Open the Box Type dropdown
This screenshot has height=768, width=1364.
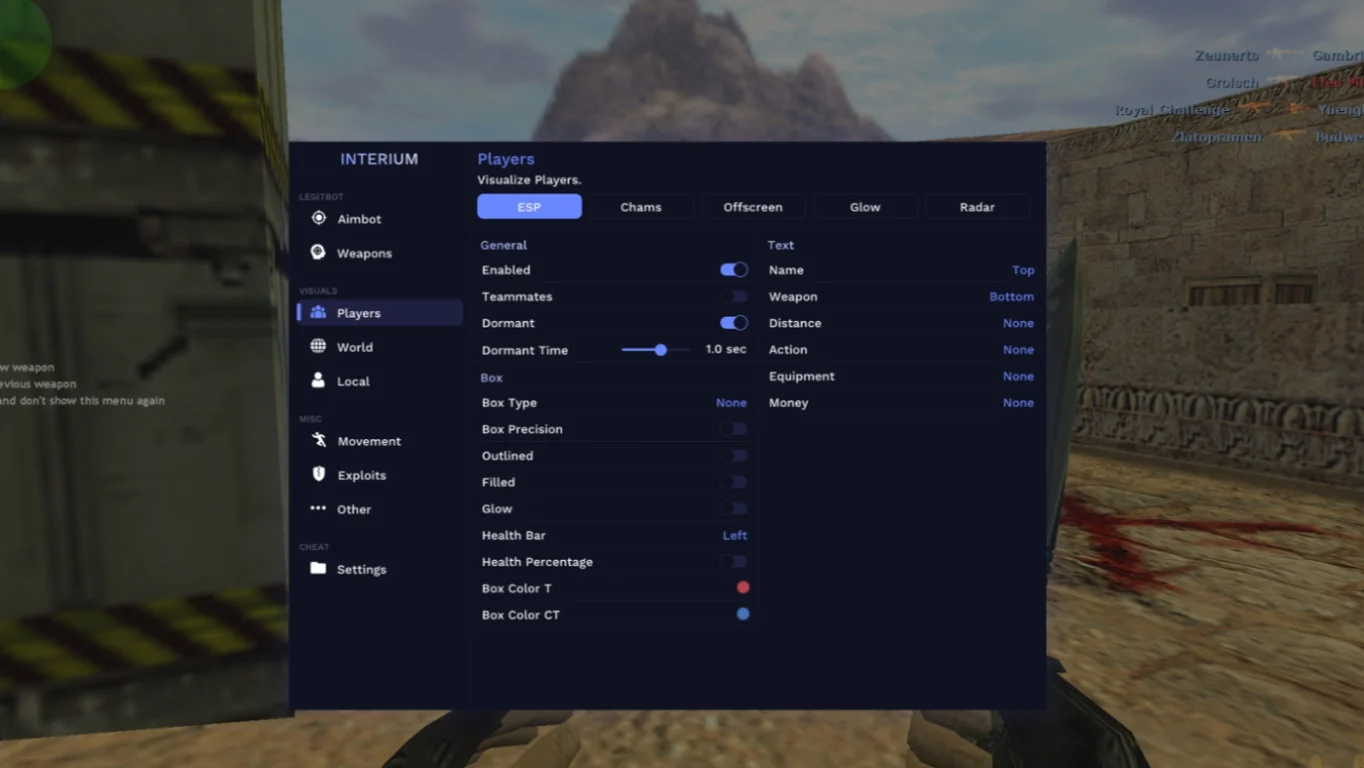(731, 402)
